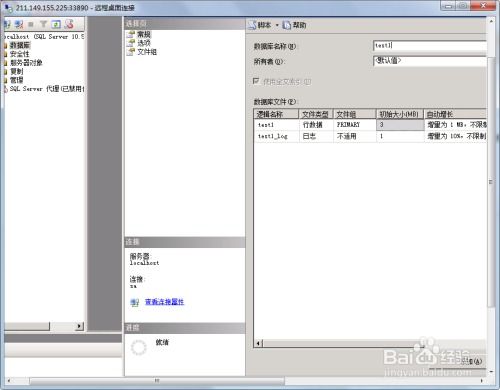500x390 pixels.
Task: Click the 逻辑名称 column header
Action: coord(276,114)
